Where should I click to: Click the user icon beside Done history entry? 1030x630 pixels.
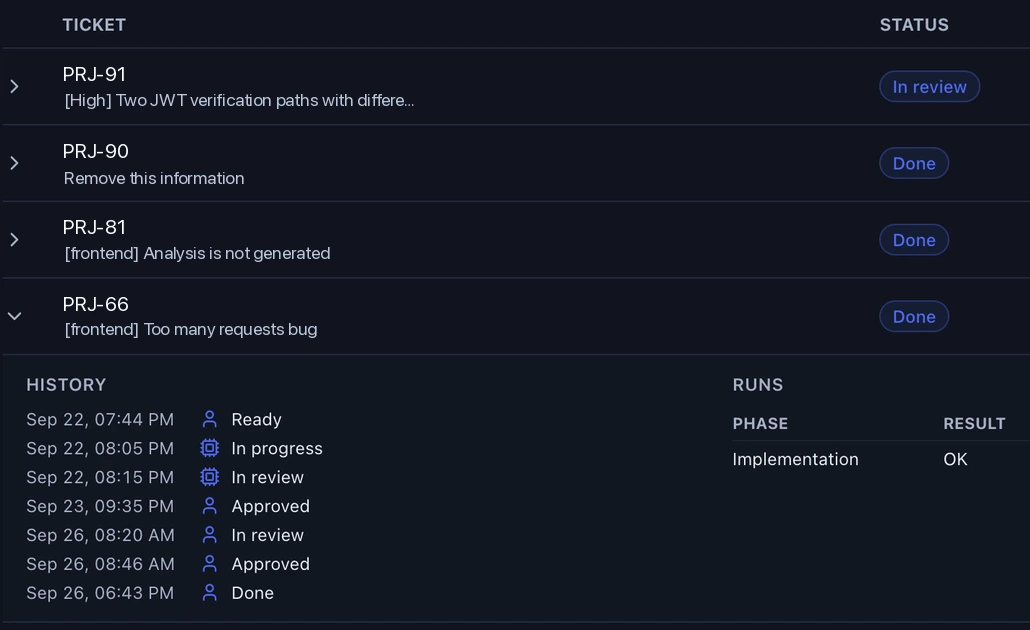pyautogui.click(x=210, y=593)
